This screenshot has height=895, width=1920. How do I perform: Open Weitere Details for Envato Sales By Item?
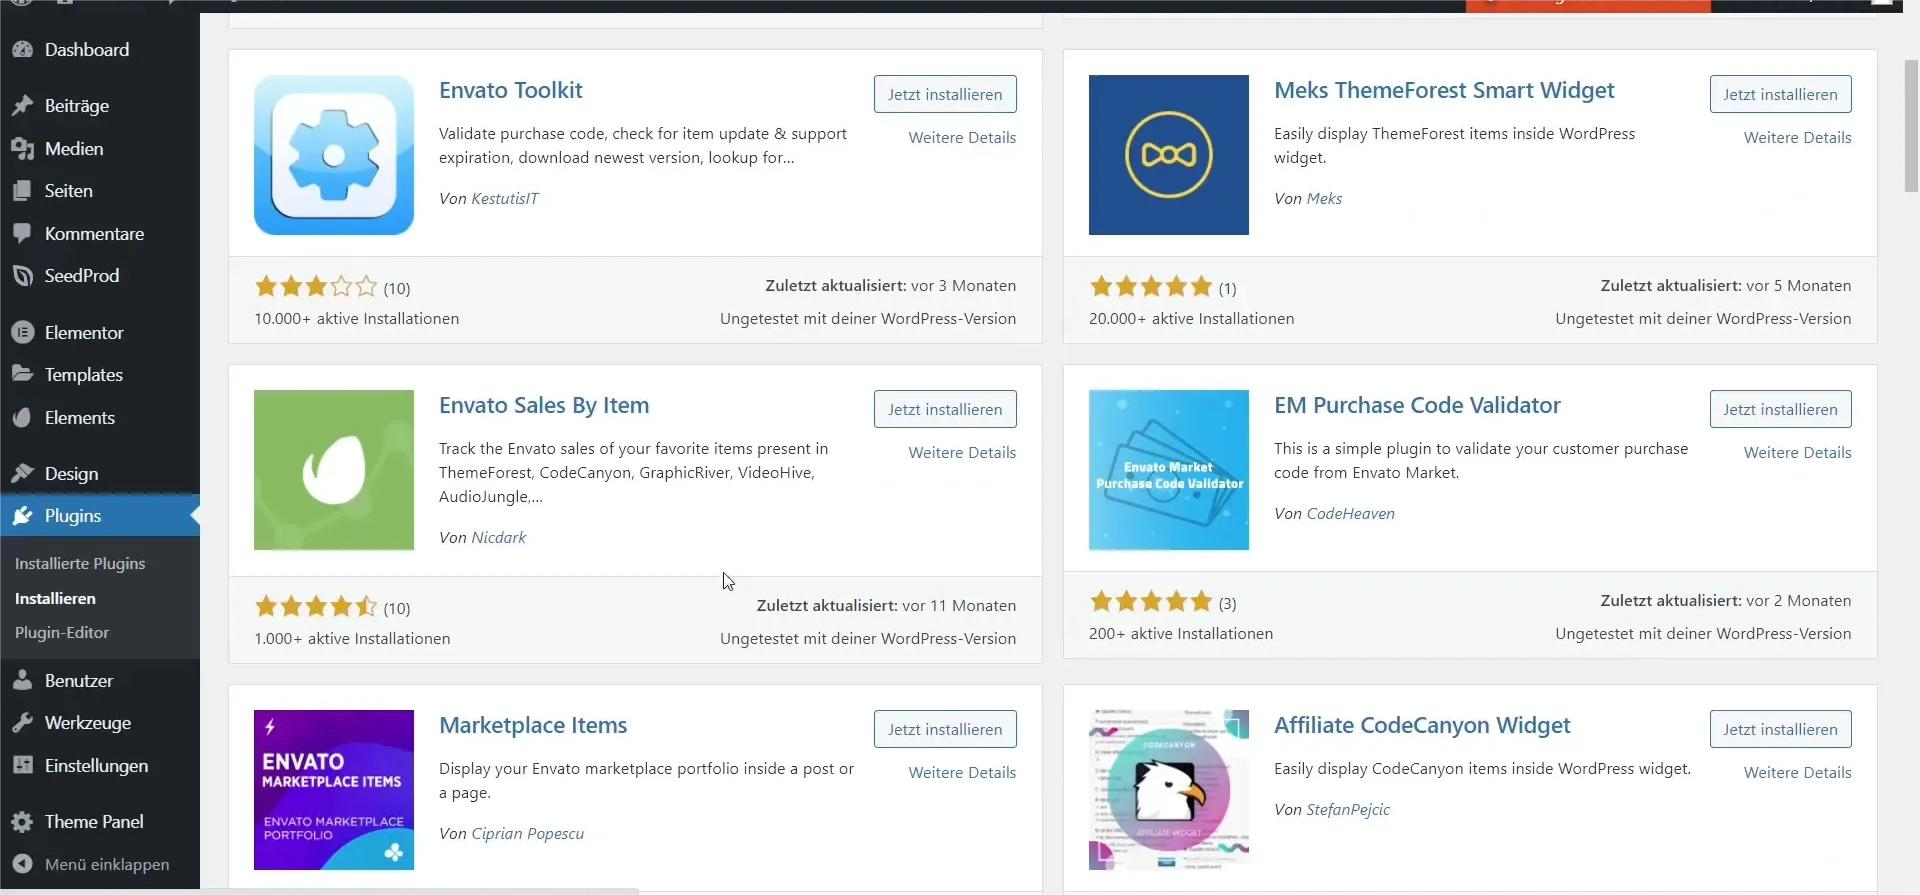point(961,453)
